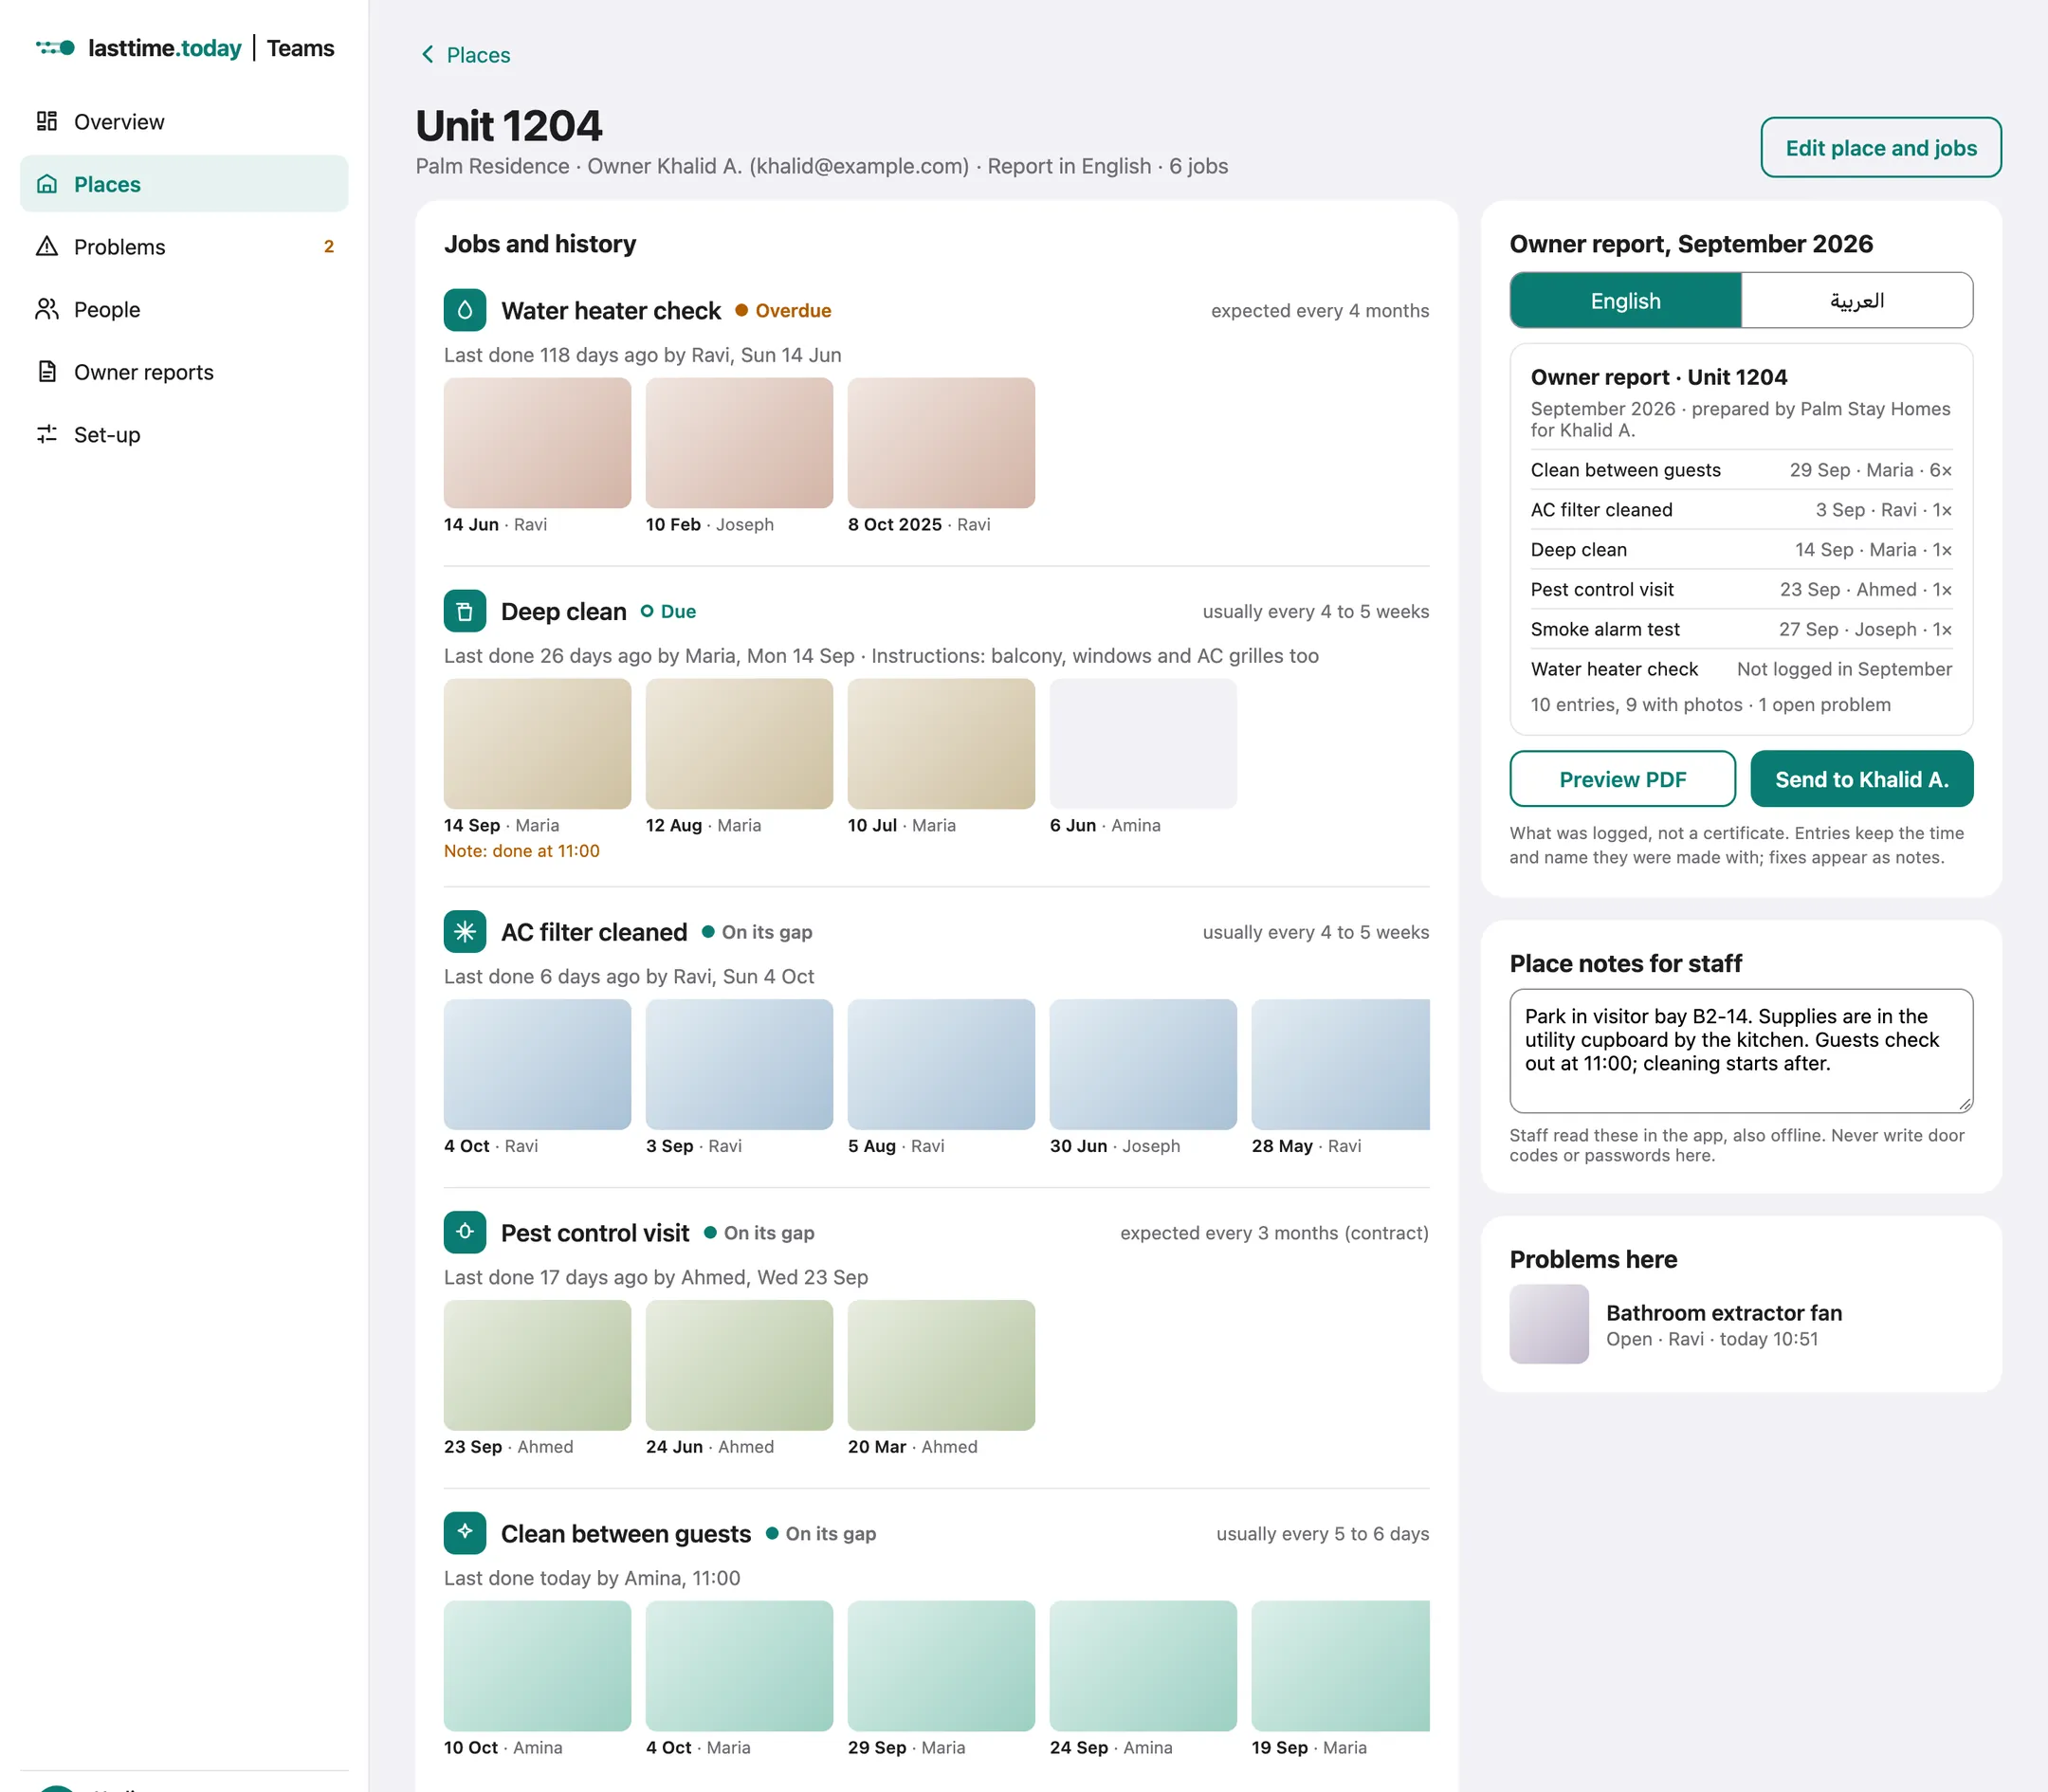This screenshot has width=2048, height=1792.
Task: Click the Owner reports document icon
Action: 47,372
